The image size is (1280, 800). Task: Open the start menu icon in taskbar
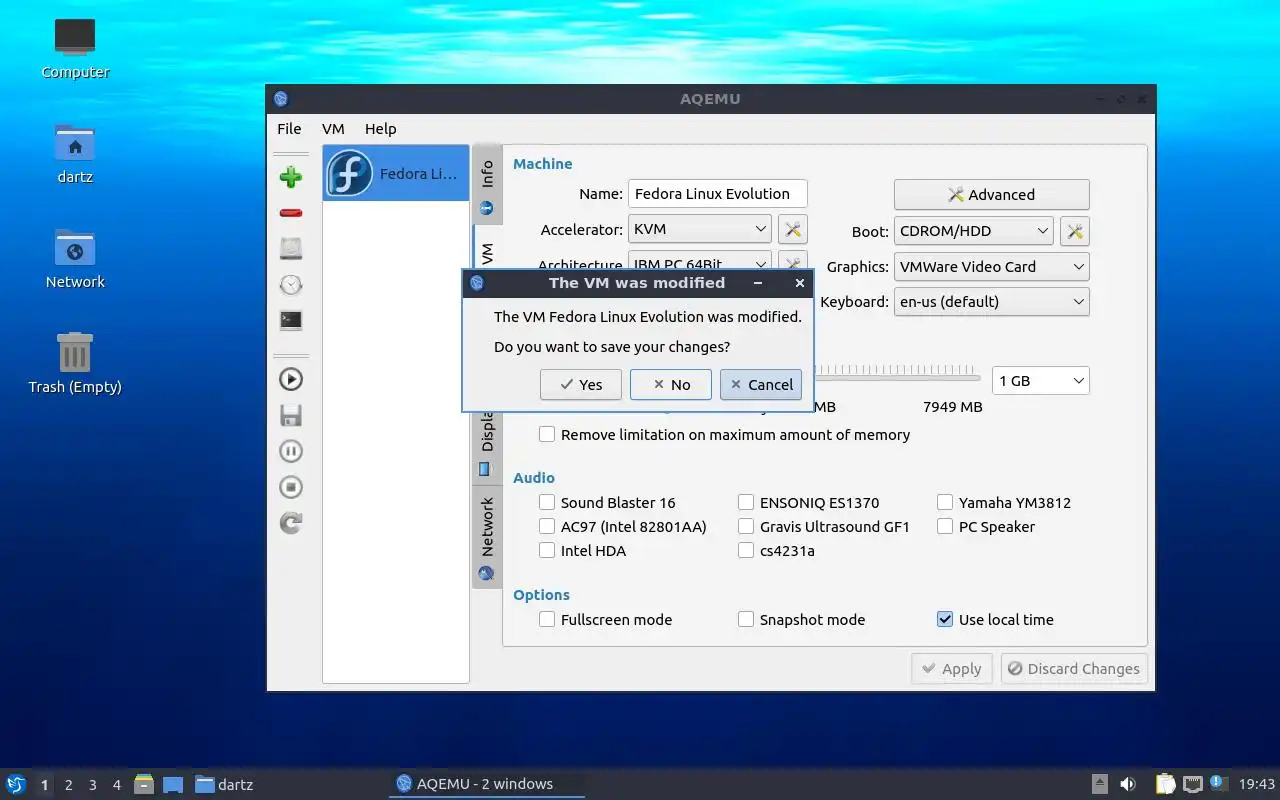click(15, 784)
